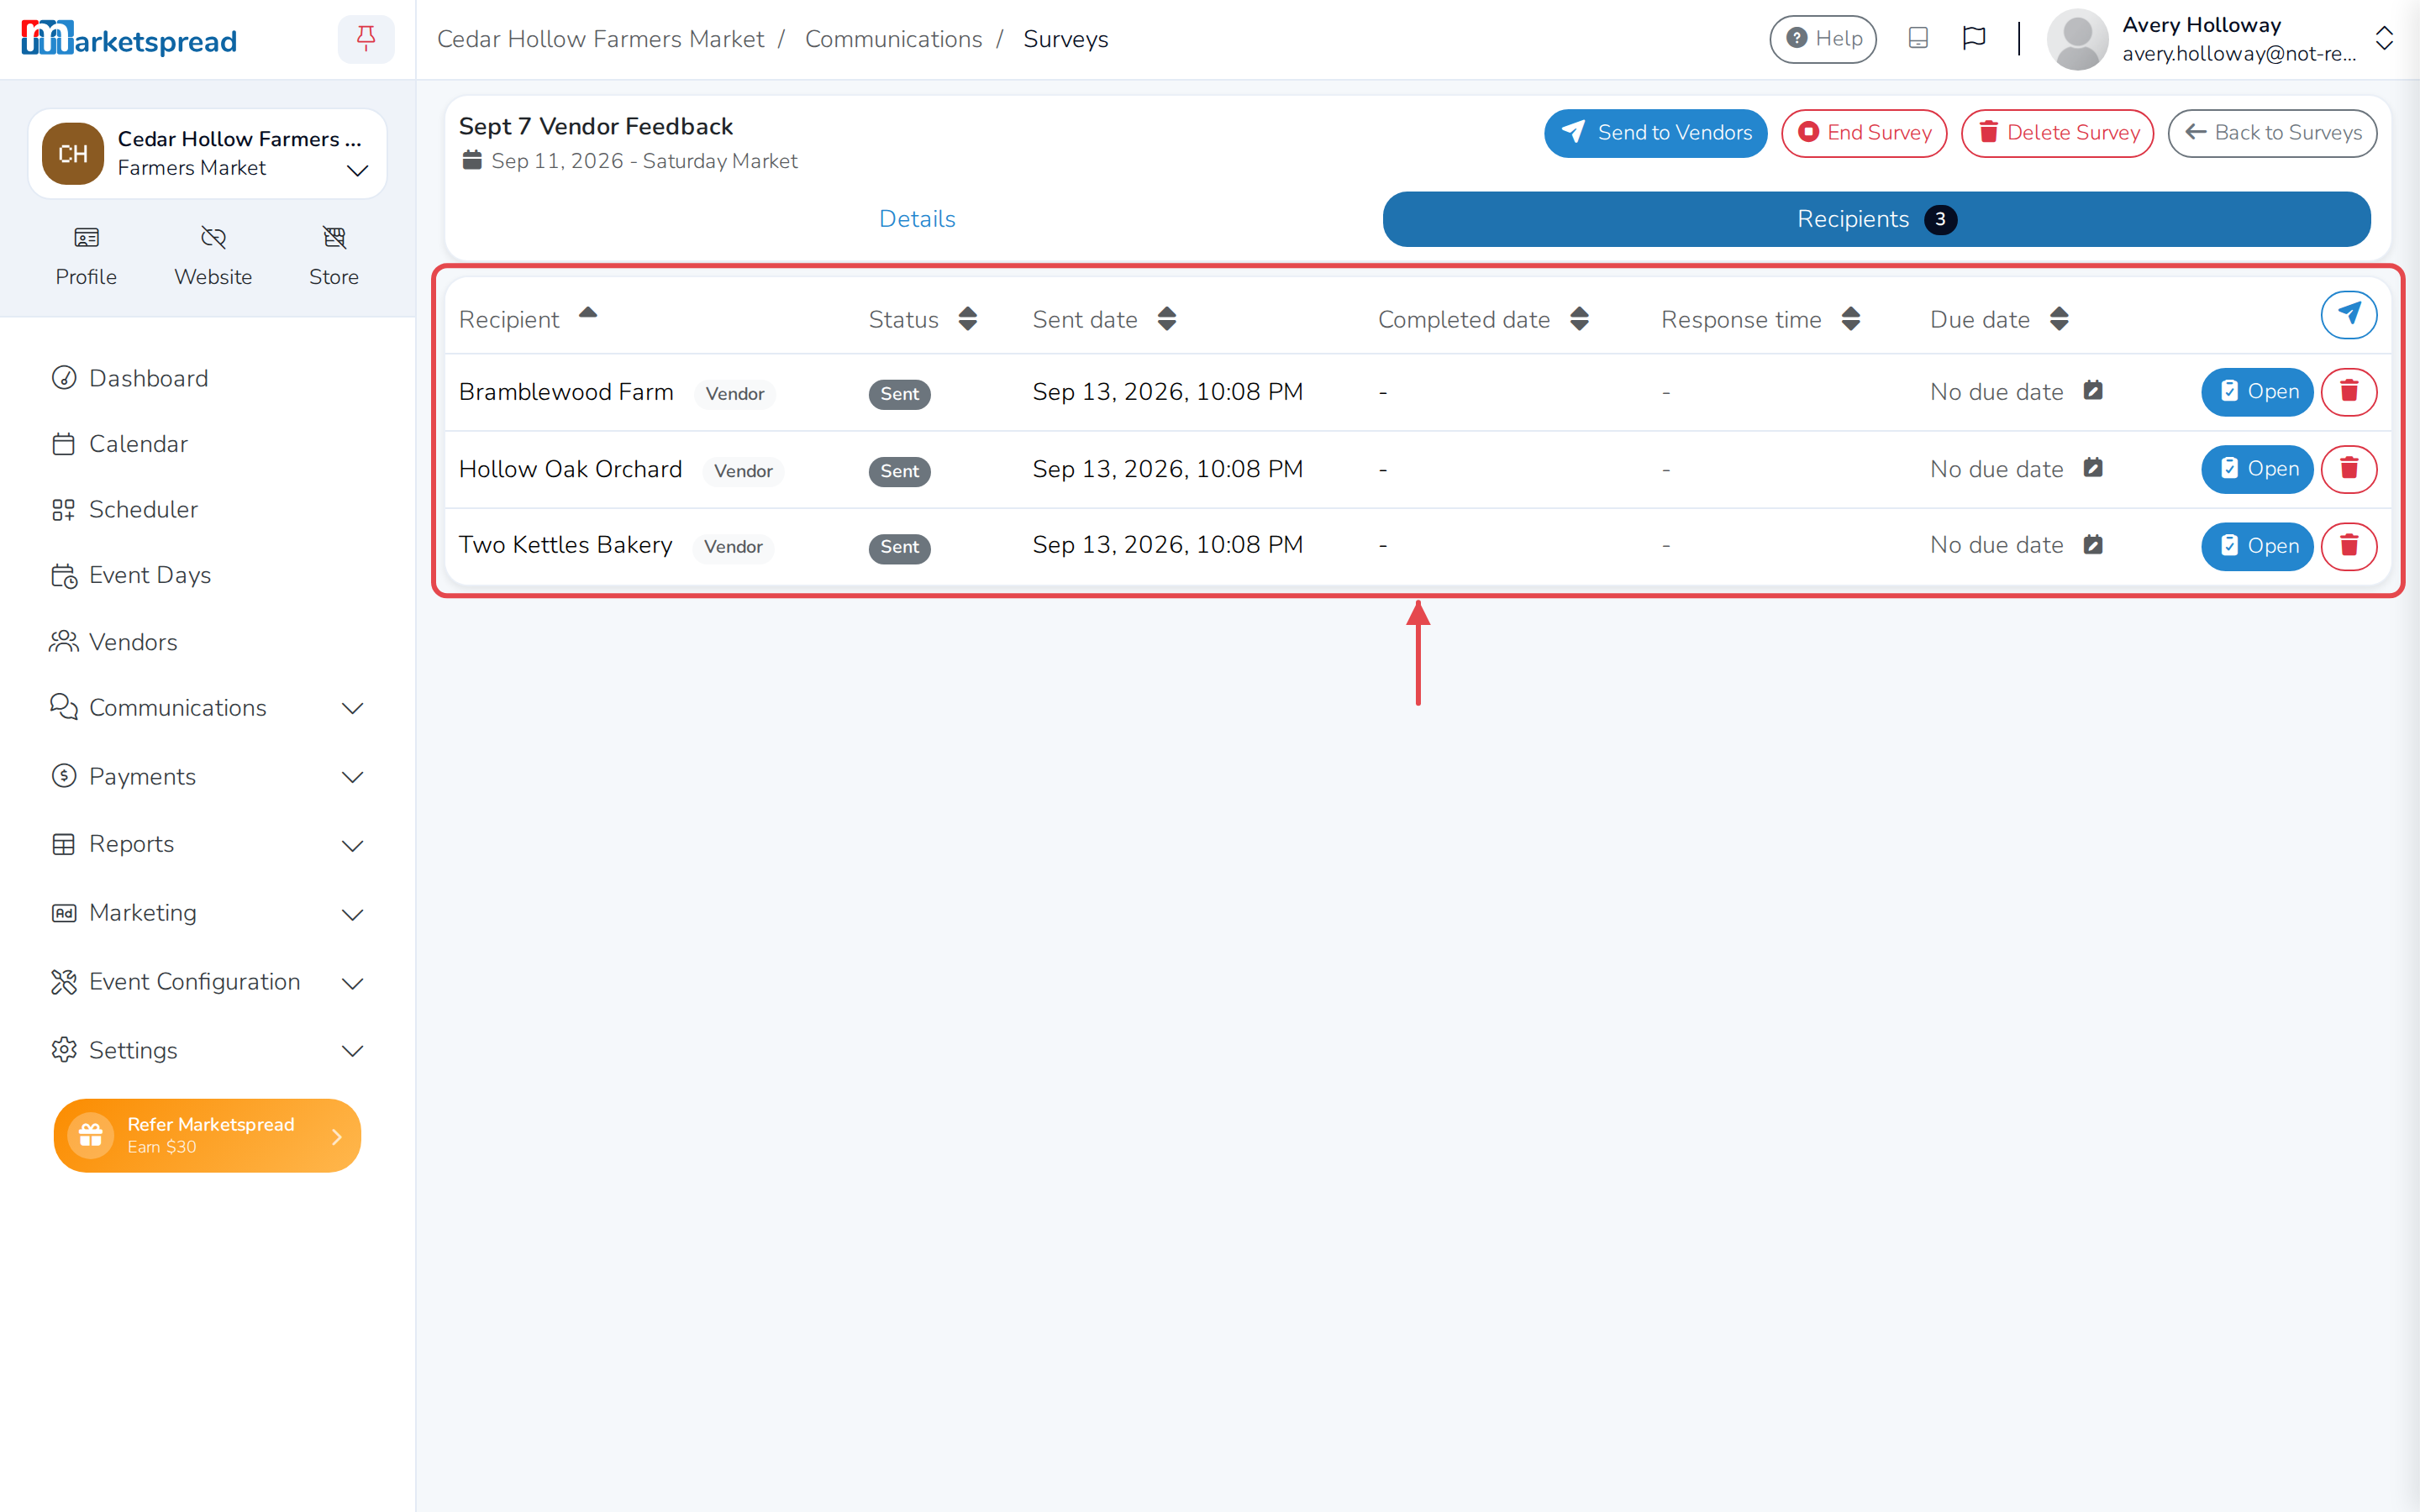Image resolution: width=2420 pixels, height=1512 pixels.
Task: Click Delete Survey
Action: pos(2057,133)
